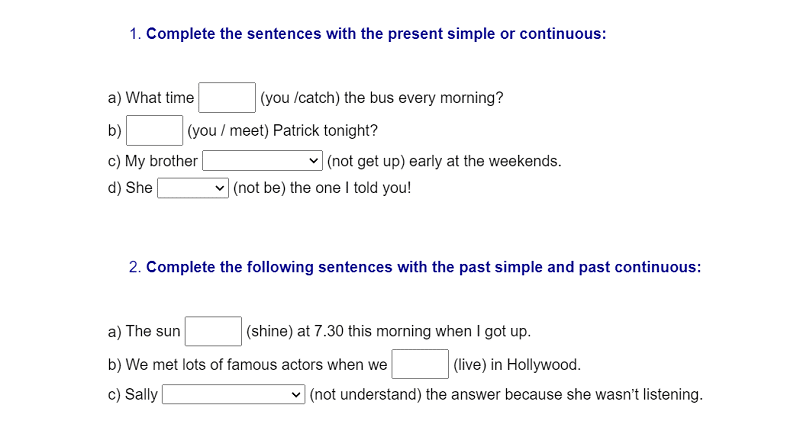Click the text "the bus every morning?"
800x437 pixels.
click(x=423, y=98)
